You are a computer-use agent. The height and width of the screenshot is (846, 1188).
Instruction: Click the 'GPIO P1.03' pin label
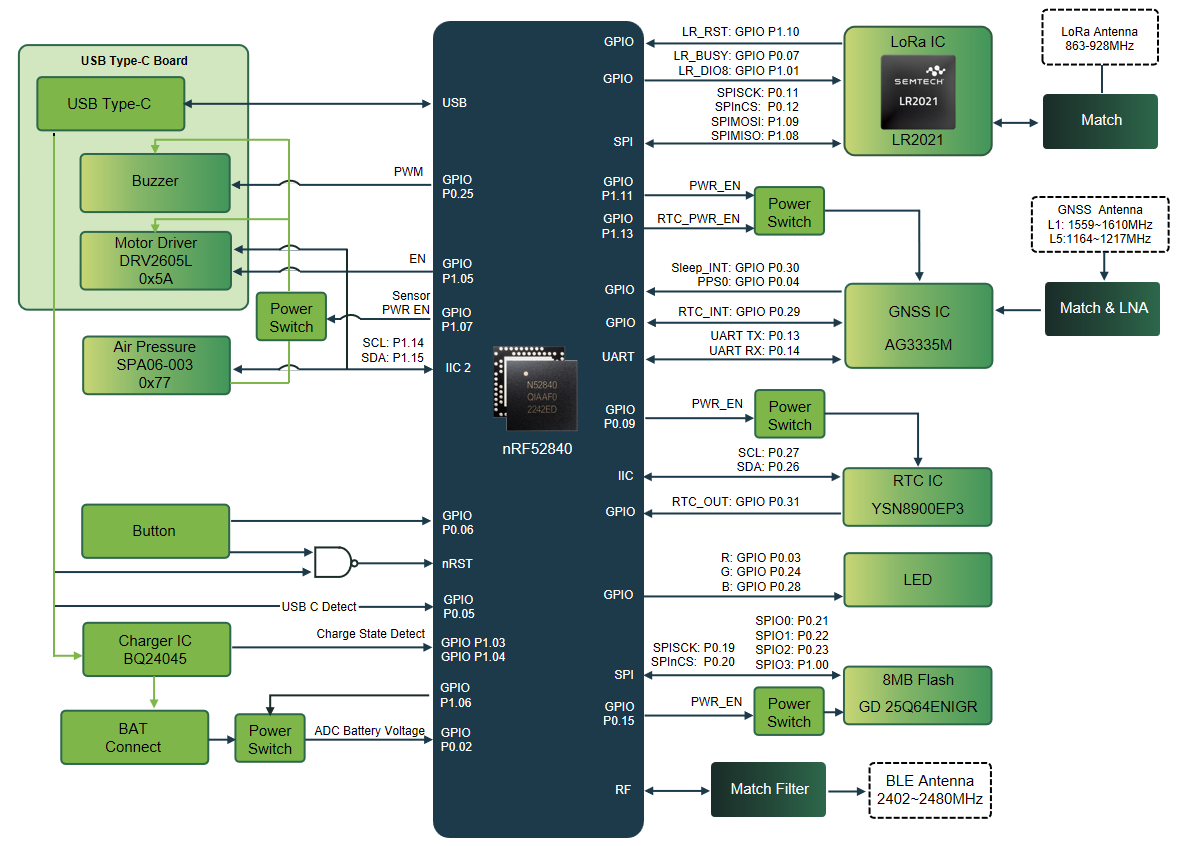[473, 642]
